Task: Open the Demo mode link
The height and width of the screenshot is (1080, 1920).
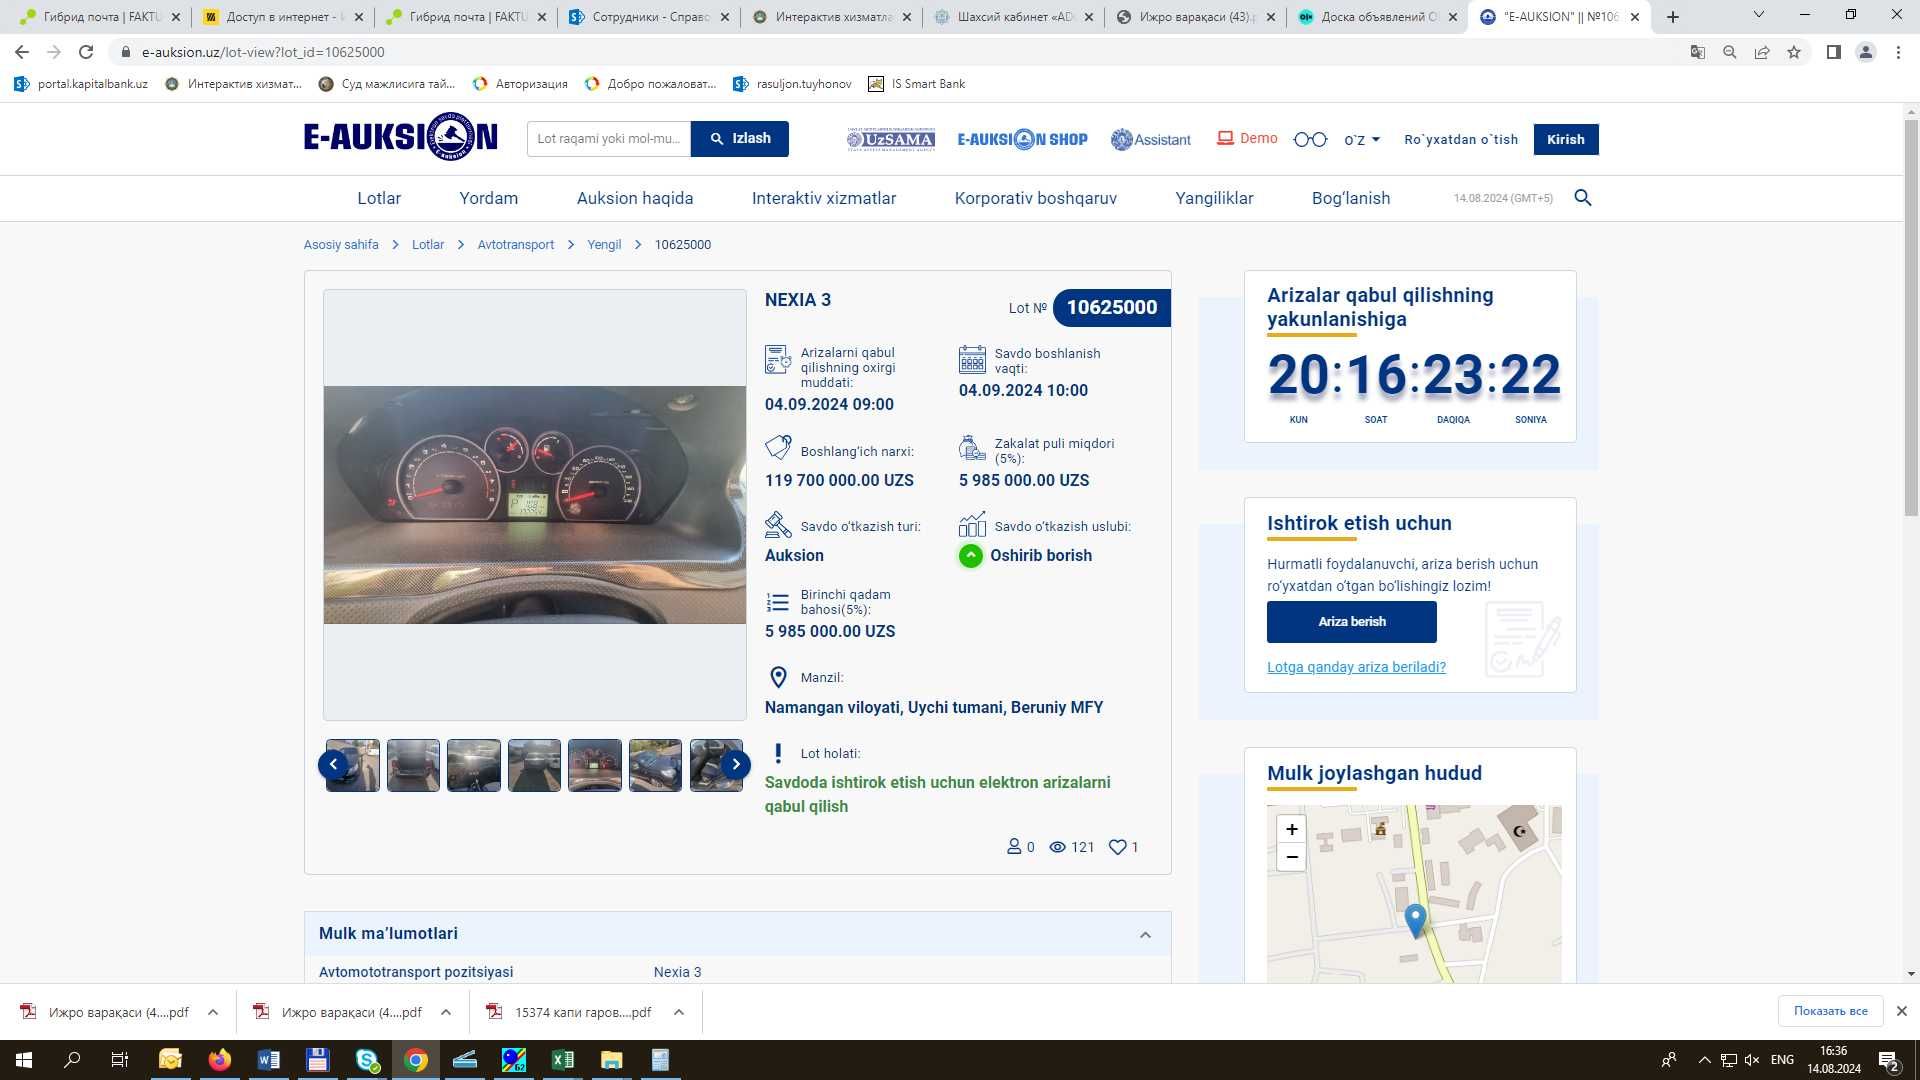Action: pos(1247,138)
